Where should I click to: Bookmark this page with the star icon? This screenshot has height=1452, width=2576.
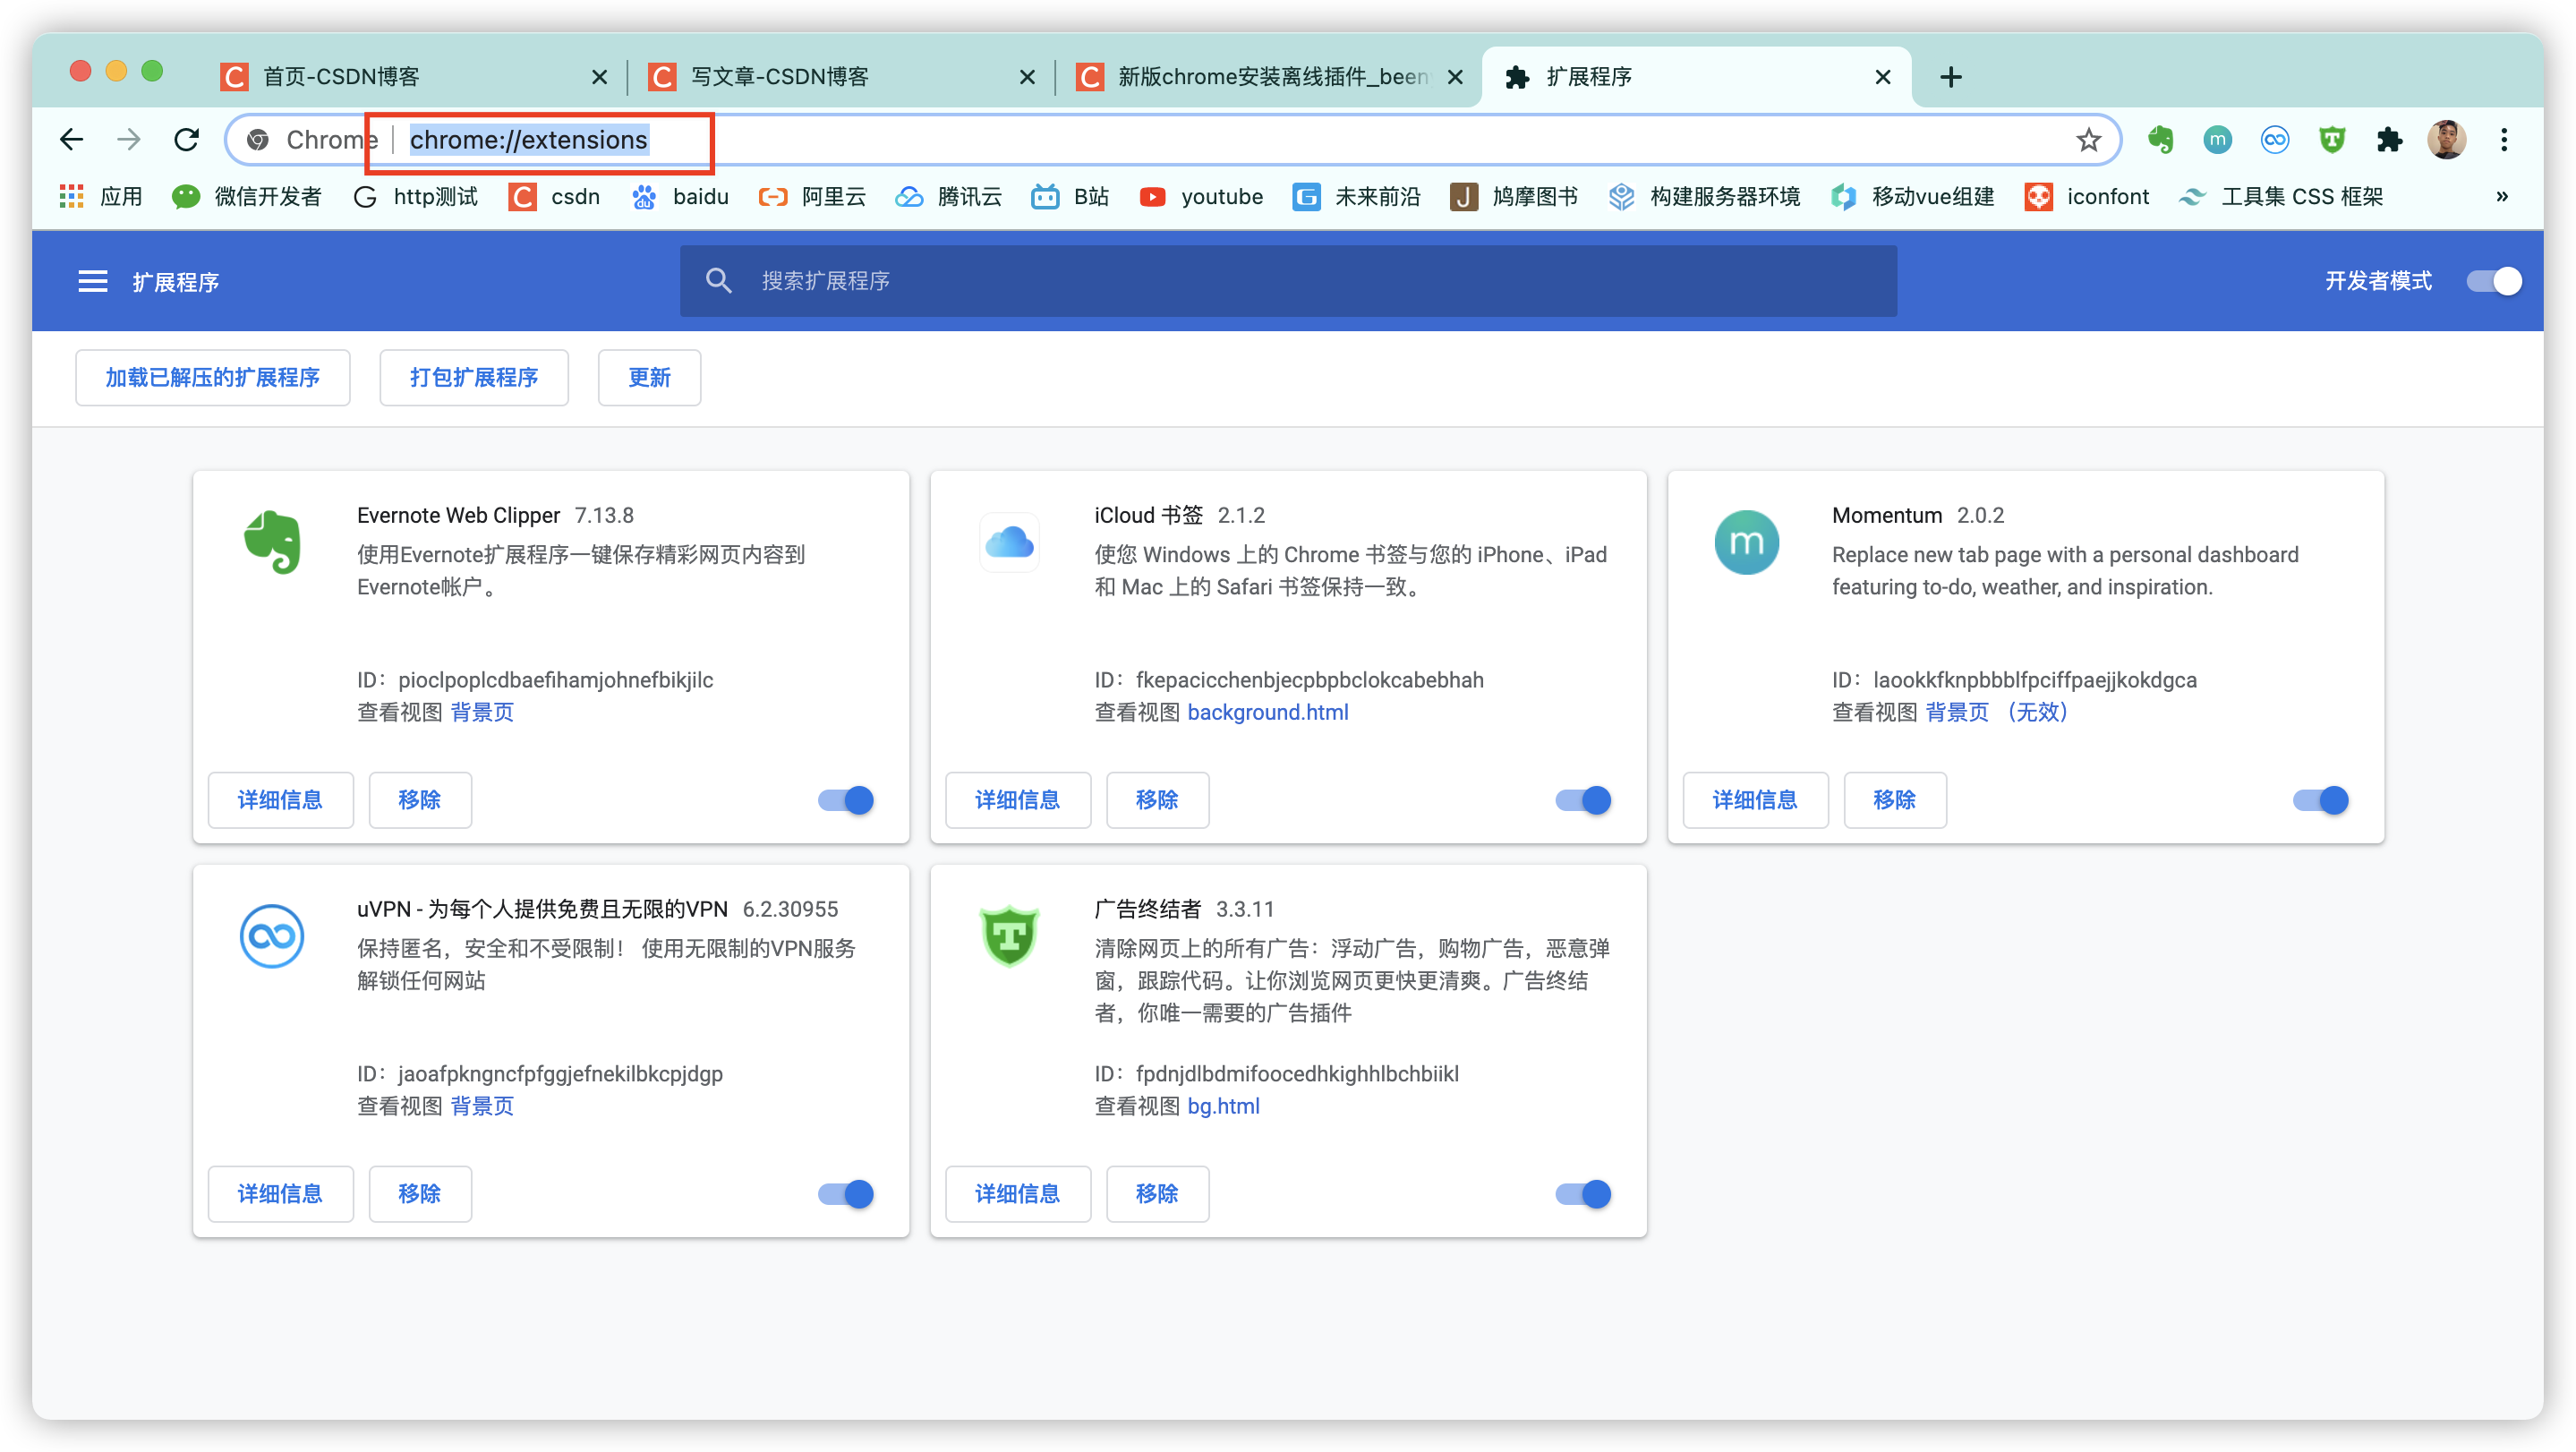[x=2088, y=140]
